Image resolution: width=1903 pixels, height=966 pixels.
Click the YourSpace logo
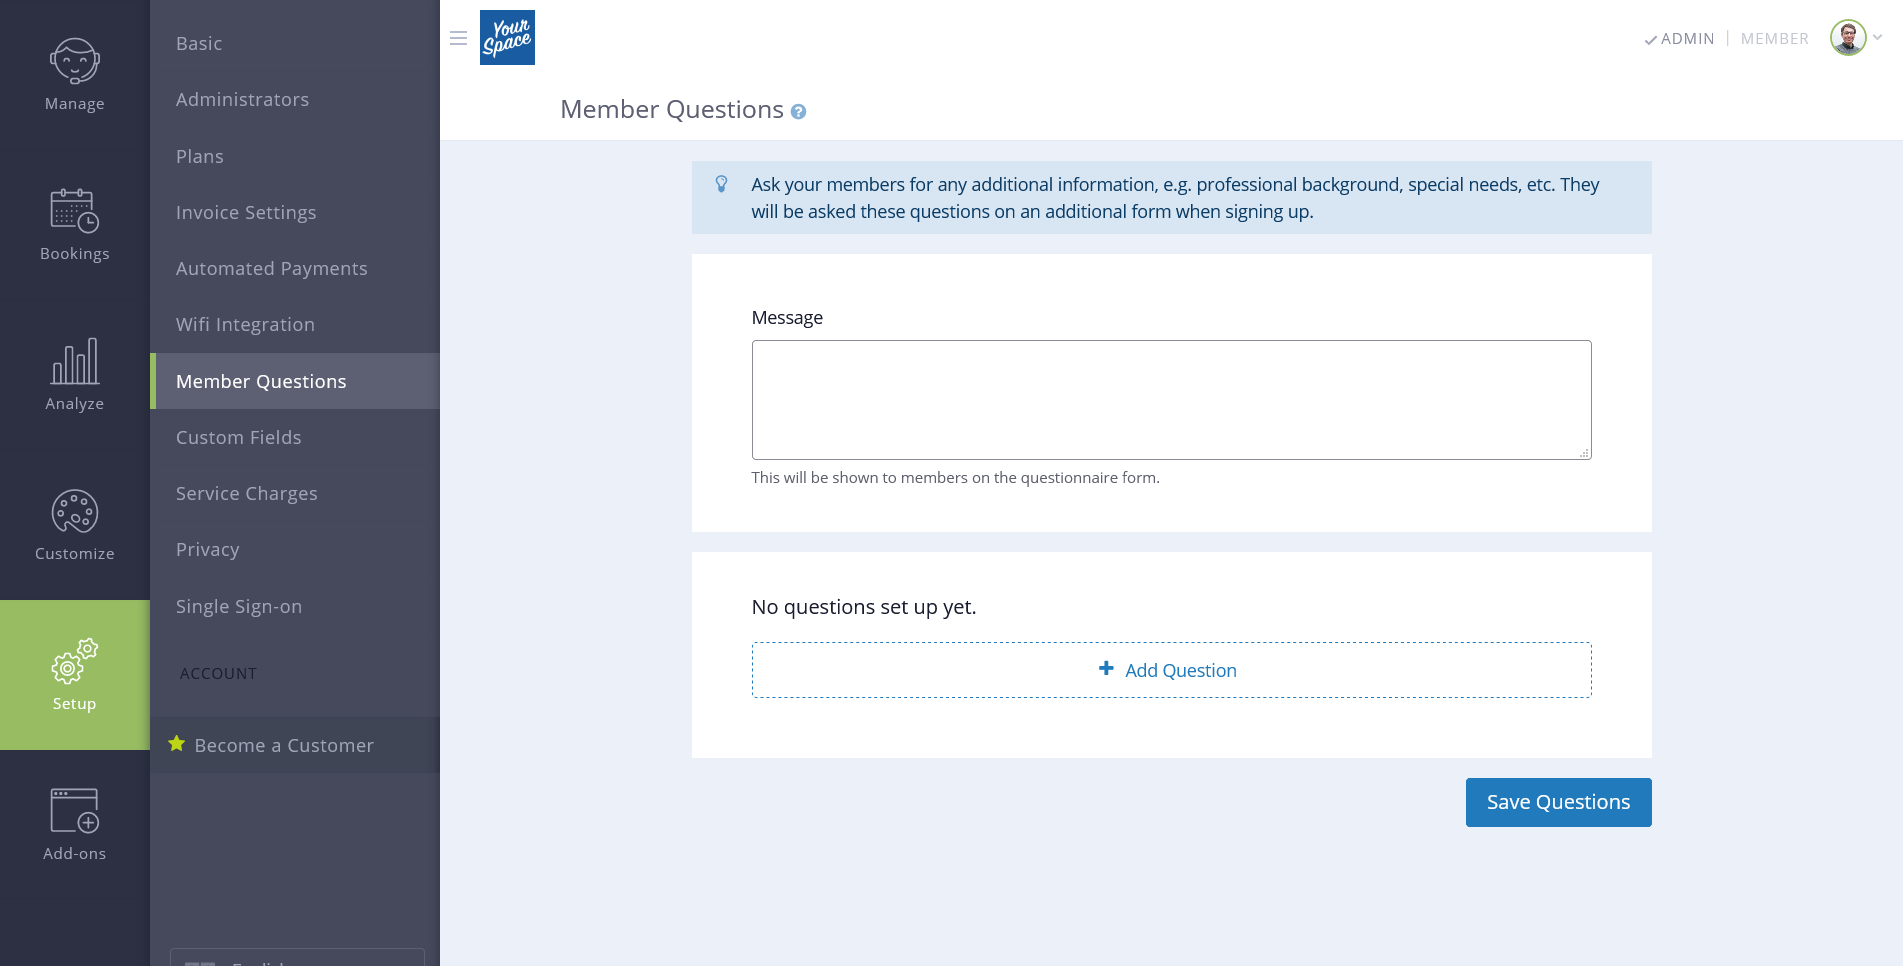(507, 37)
